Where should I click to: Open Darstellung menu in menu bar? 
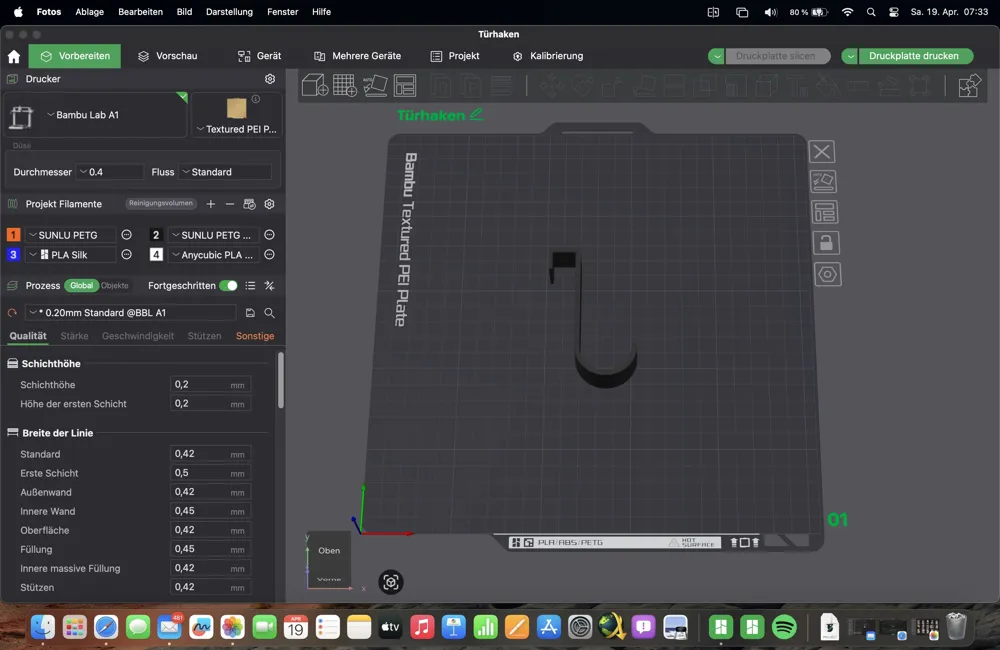229,11
